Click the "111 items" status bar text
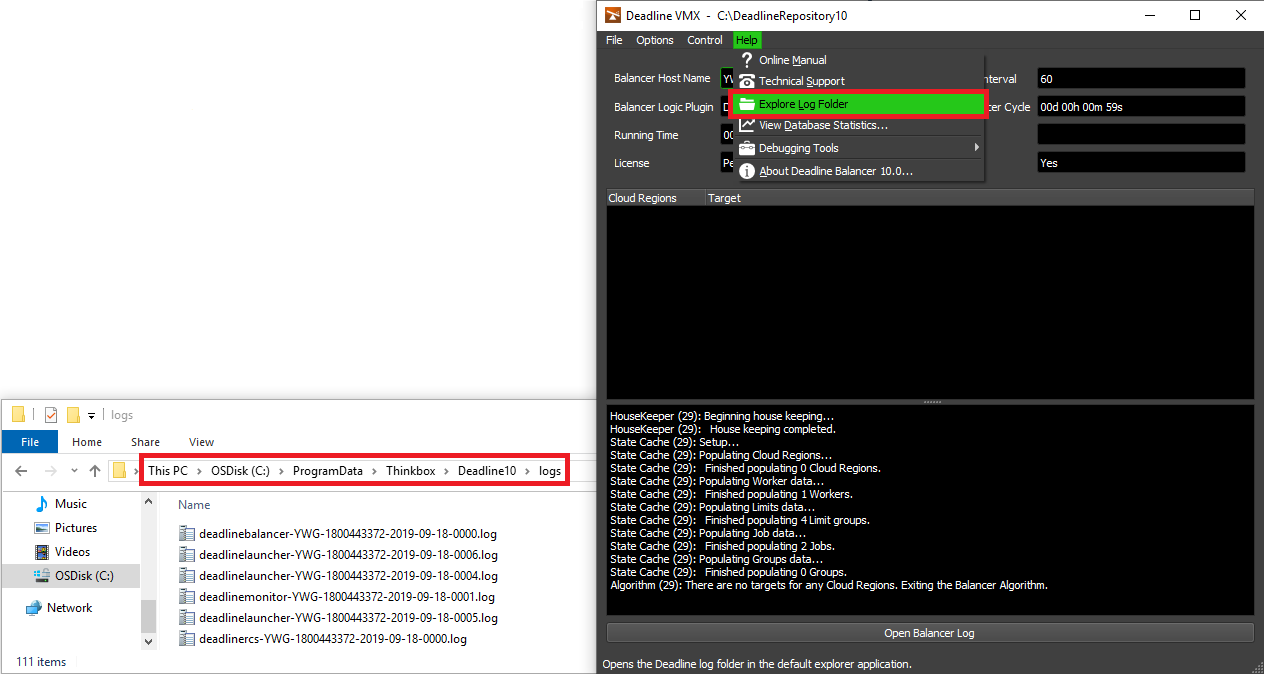The width and height of the screenshot is (1264, 674). [41, 662]
